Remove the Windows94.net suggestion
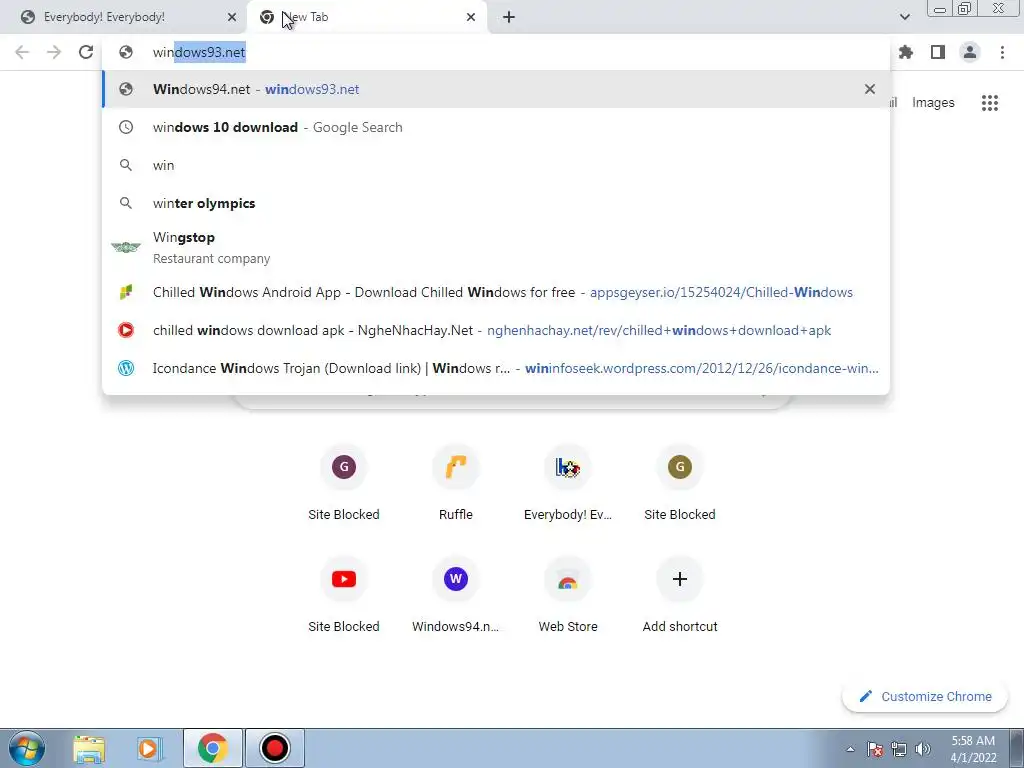The width and height of the screenshot is (1024, 768). click(870, 89)
